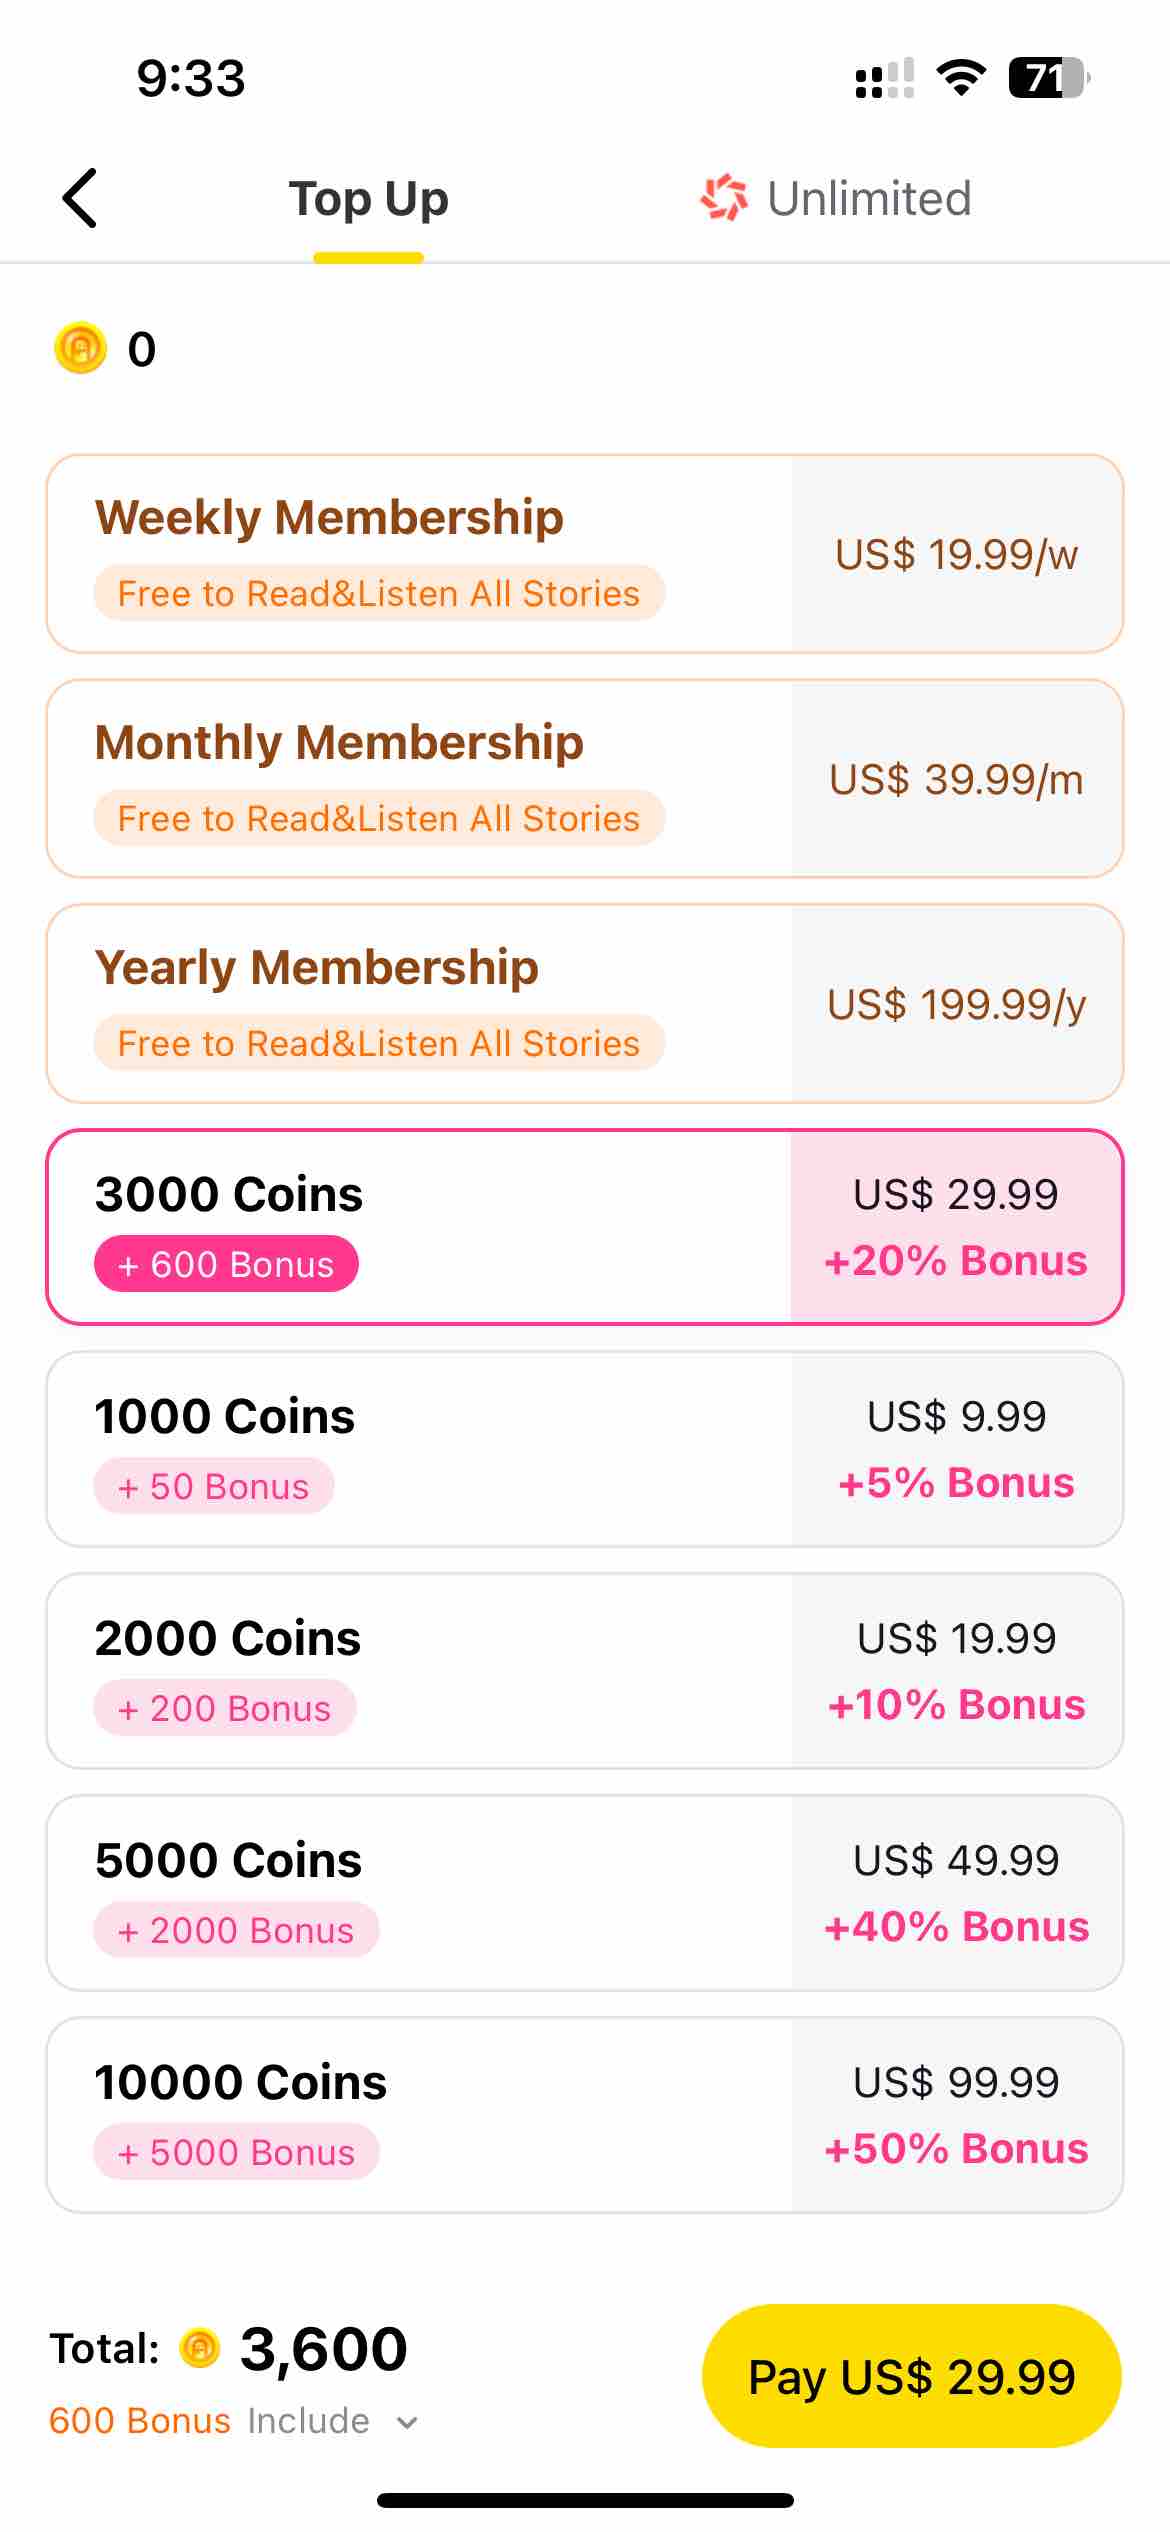Viewport: 1170px width, 2532px height.
Task: Tap the battery indicator icon
Action: click(1049, 78)
